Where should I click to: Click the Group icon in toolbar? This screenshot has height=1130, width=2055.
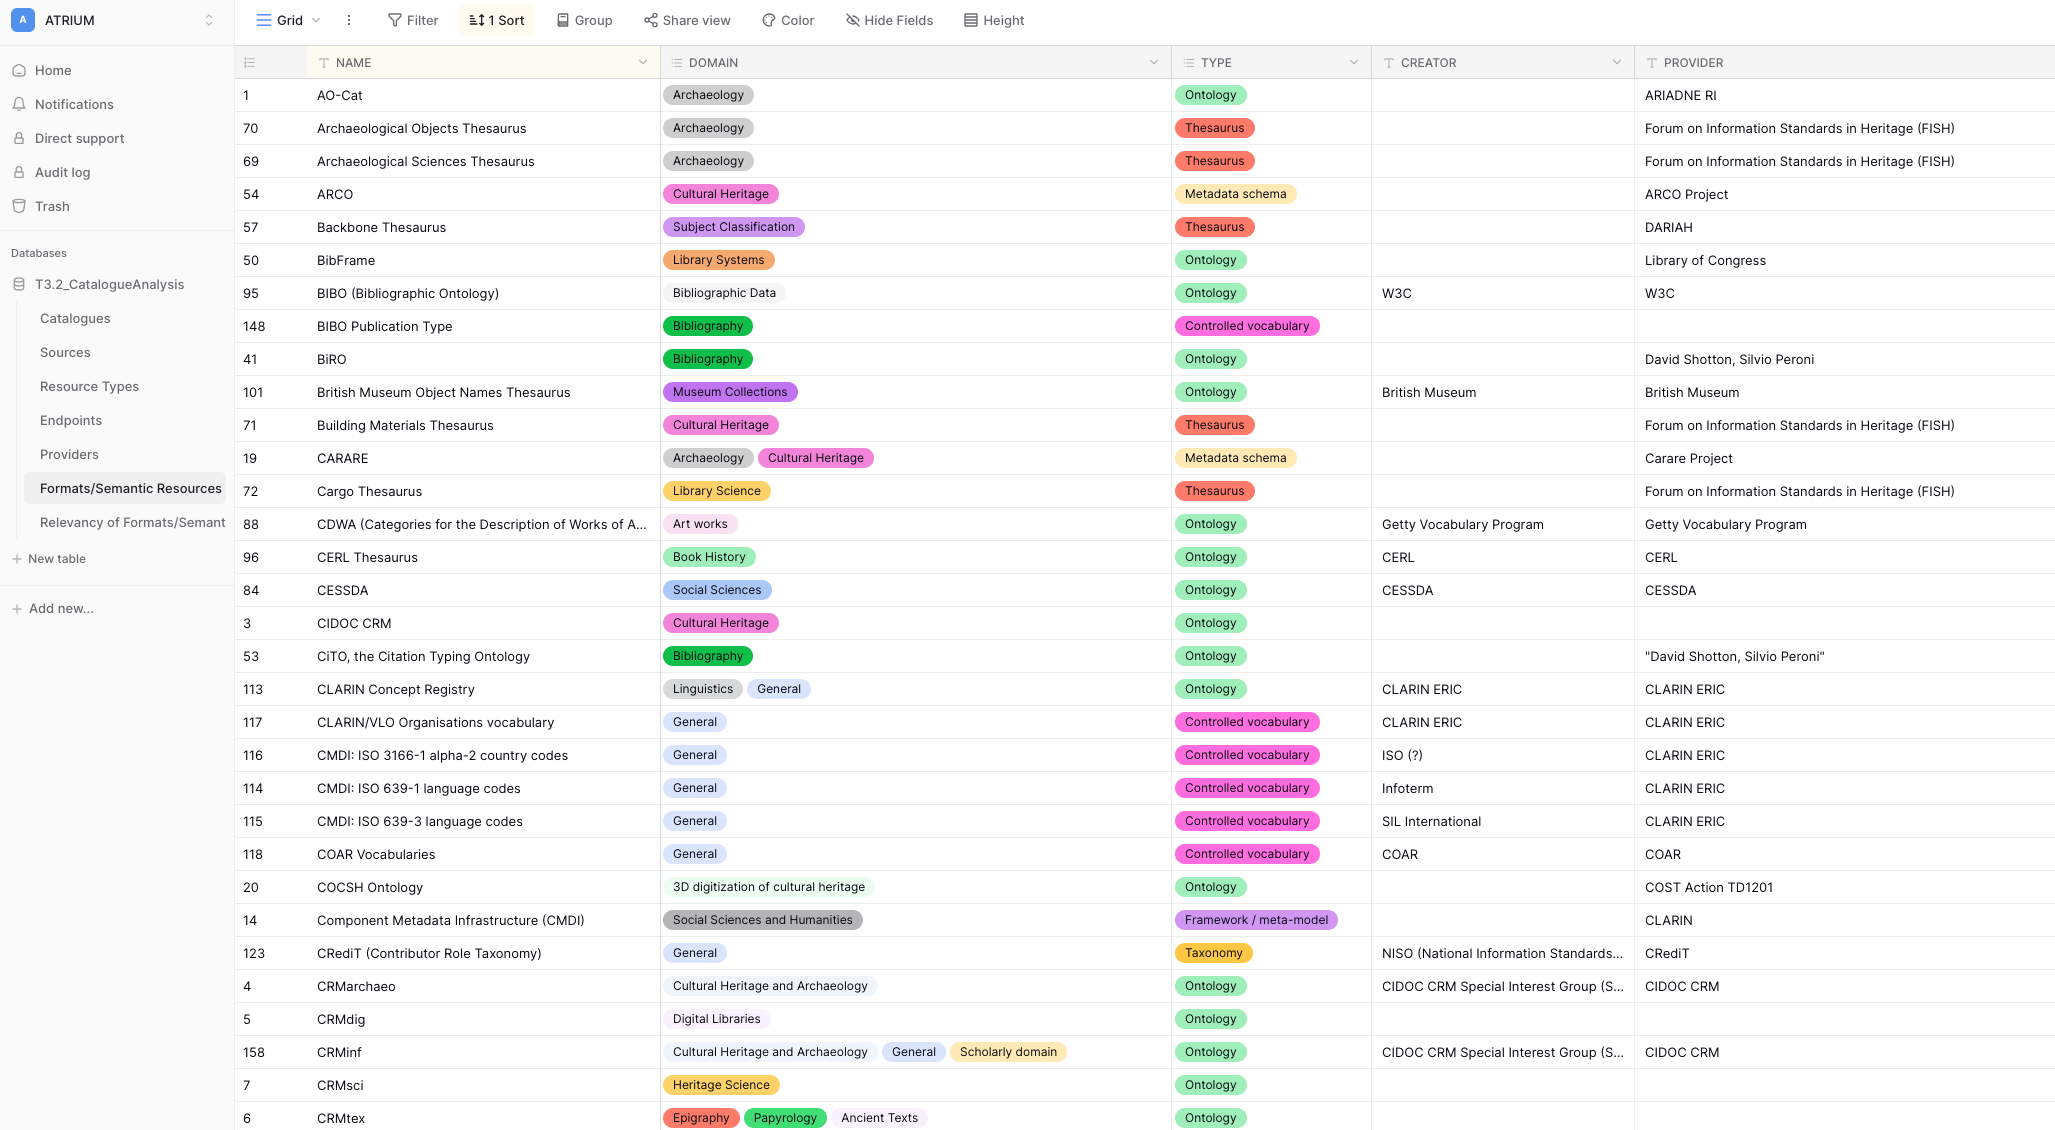pos(563,20)
